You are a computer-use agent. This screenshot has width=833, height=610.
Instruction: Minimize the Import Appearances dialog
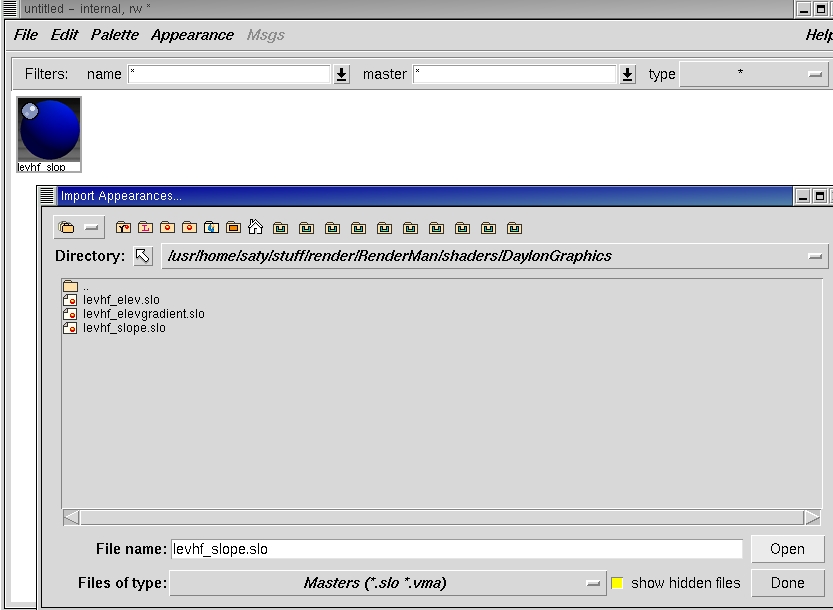pos(803,196)
